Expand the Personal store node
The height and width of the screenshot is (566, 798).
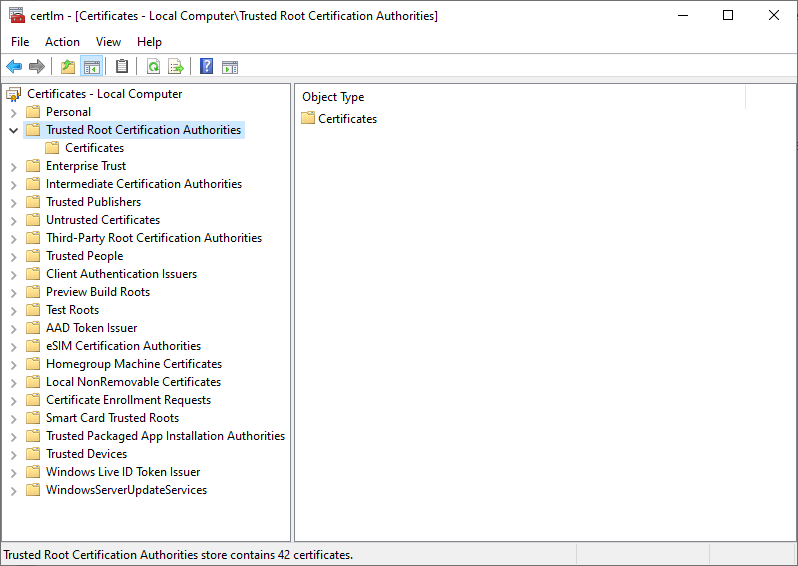click(14, 112)
